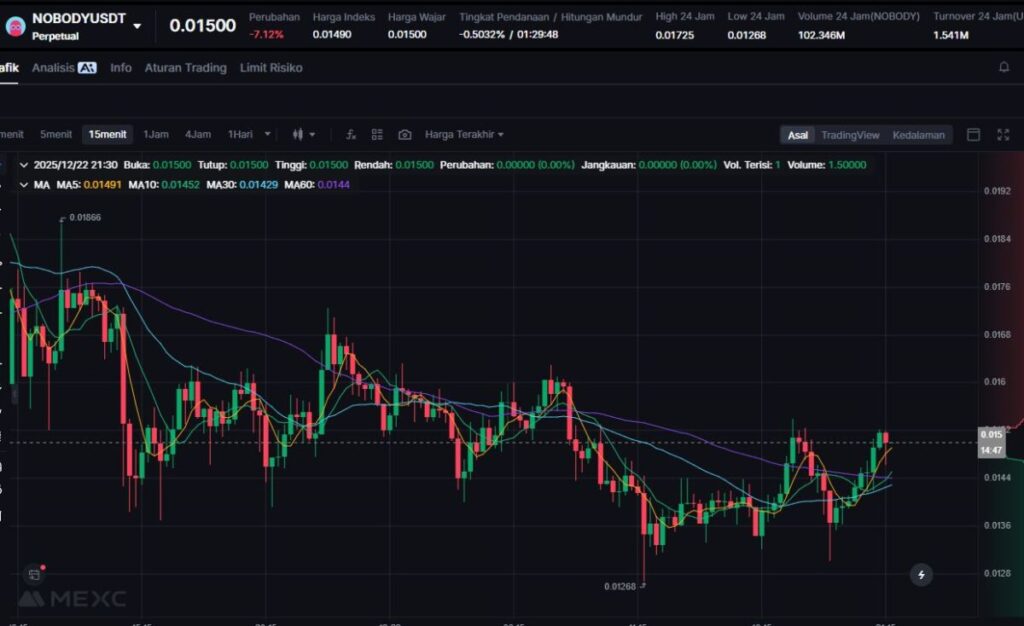The width and height of the screenshot is (1024, 626).
Task: Open the NOBODYUSDT pair selector dropdown
Action: (137, 26)
